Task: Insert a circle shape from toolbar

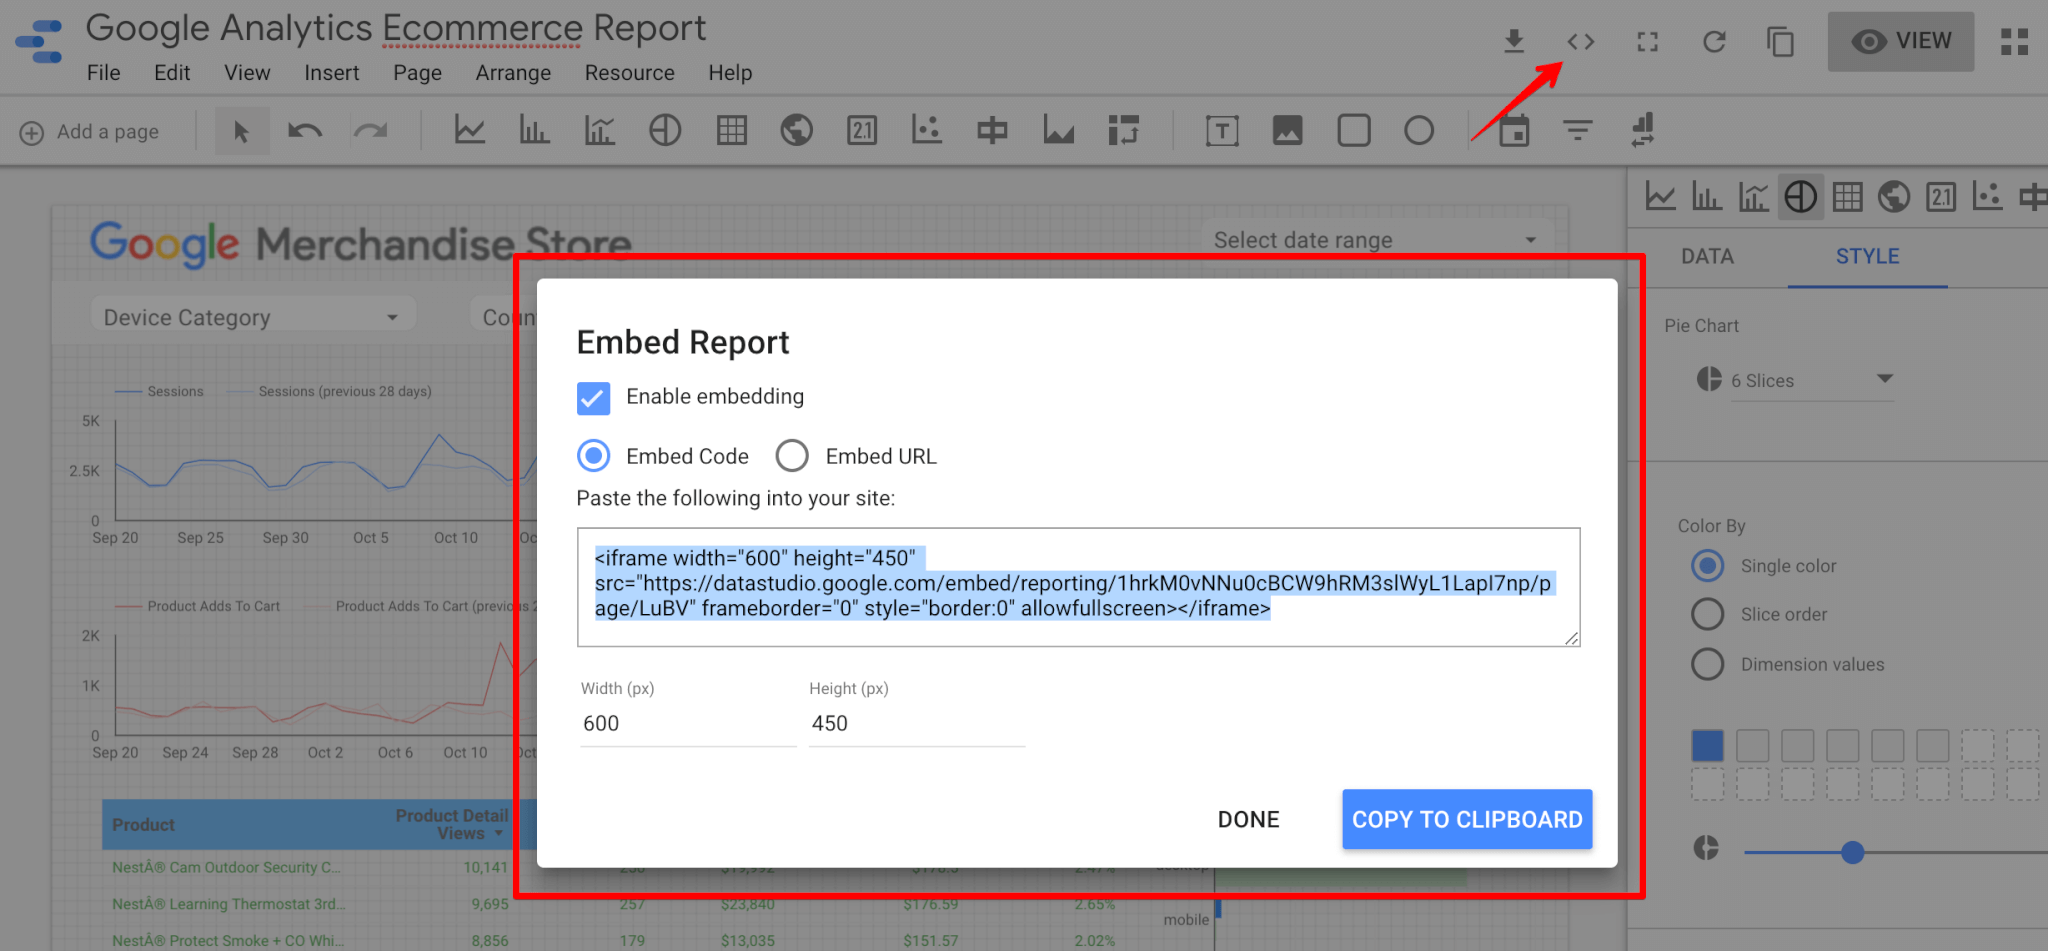Action: 1419,130
